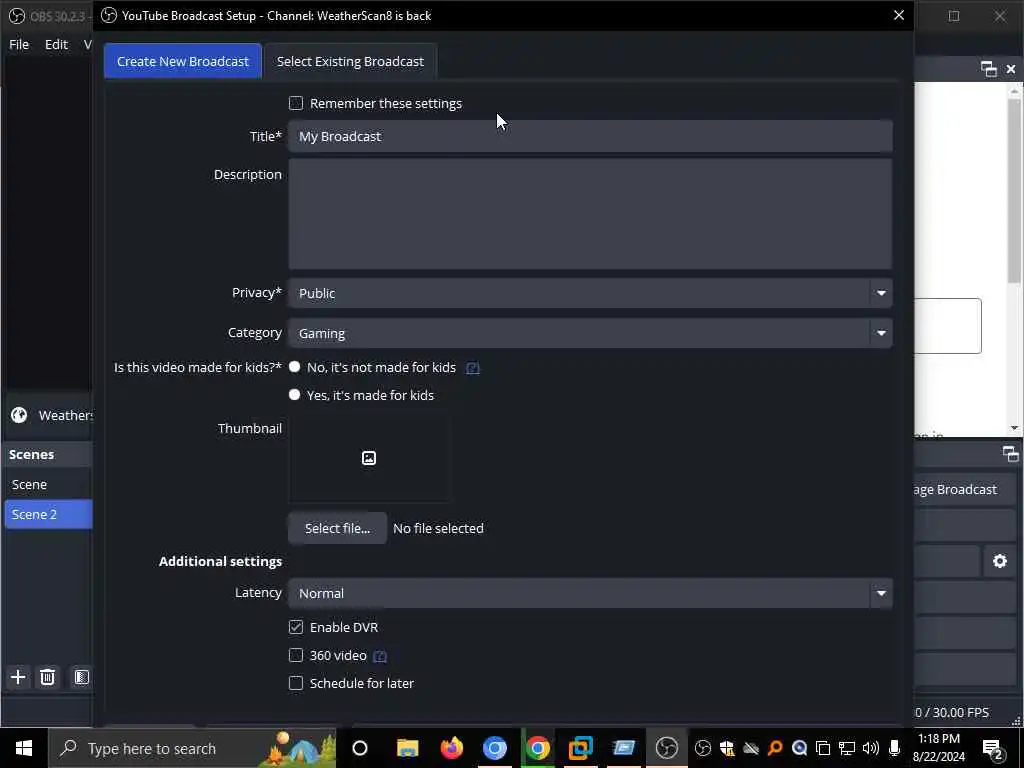The image size is (1024, 768).
Task: Open the VMware app in the taskbar
Action: pyautogui.click(x=581, y=748)
